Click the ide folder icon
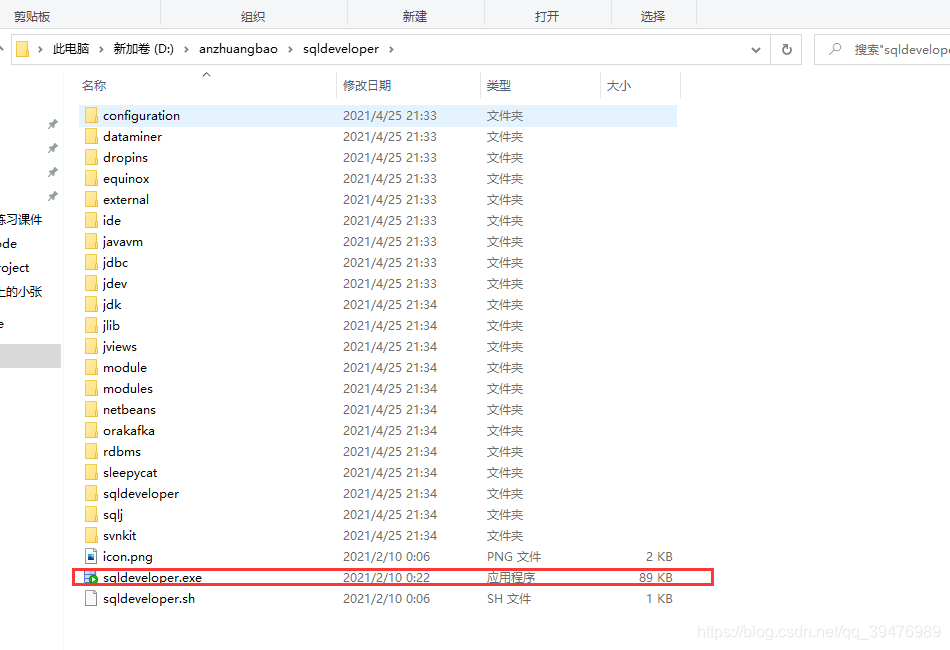 [91, 221]
